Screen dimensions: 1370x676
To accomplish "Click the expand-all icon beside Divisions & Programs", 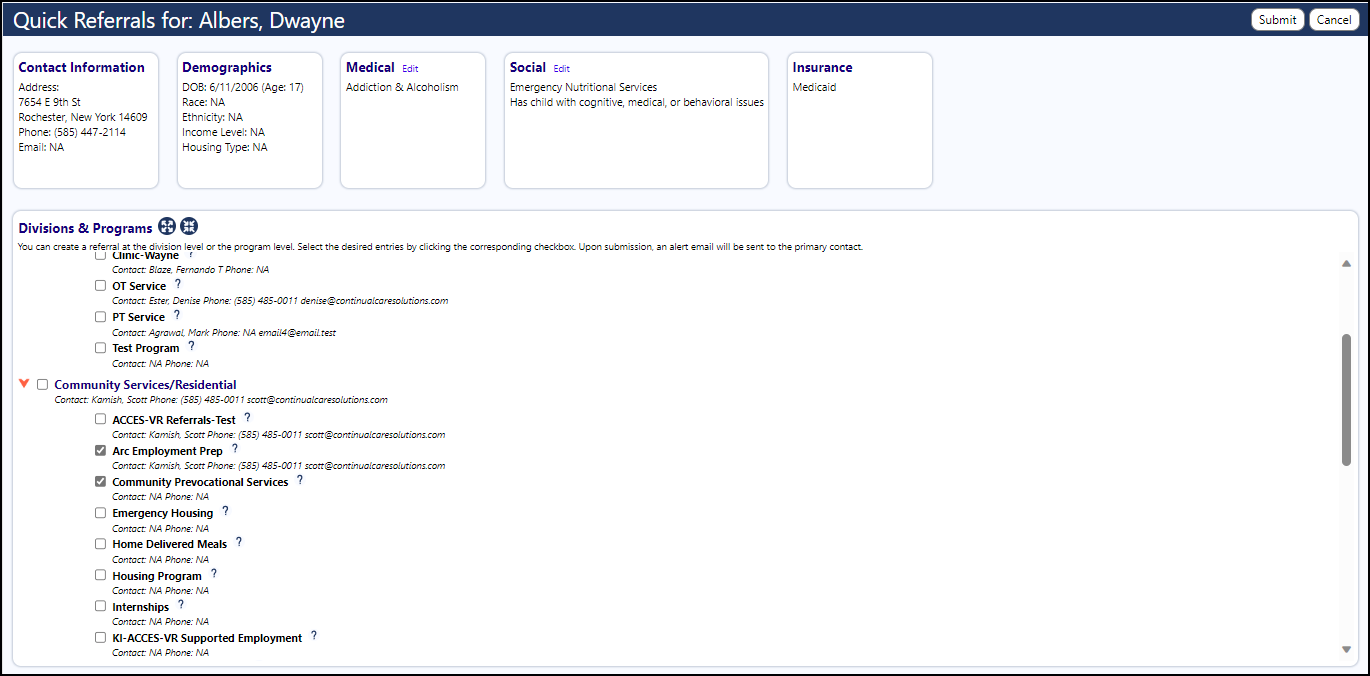I will [x=167, y=227].
